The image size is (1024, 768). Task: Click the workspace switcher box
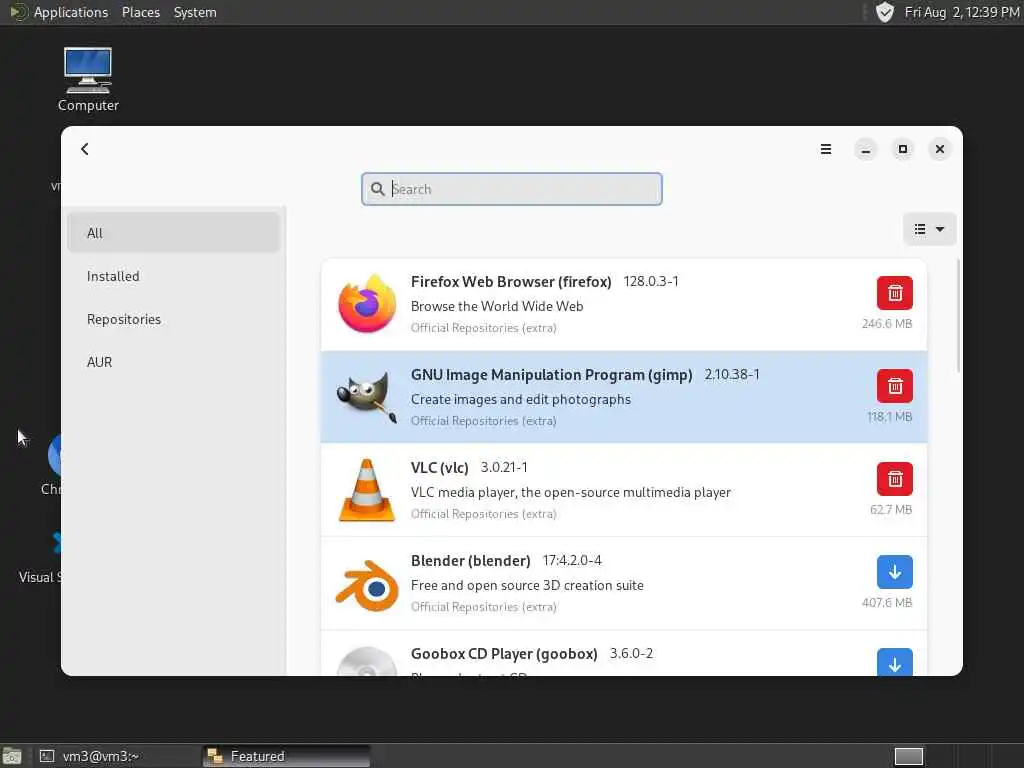tap(908, 756)
